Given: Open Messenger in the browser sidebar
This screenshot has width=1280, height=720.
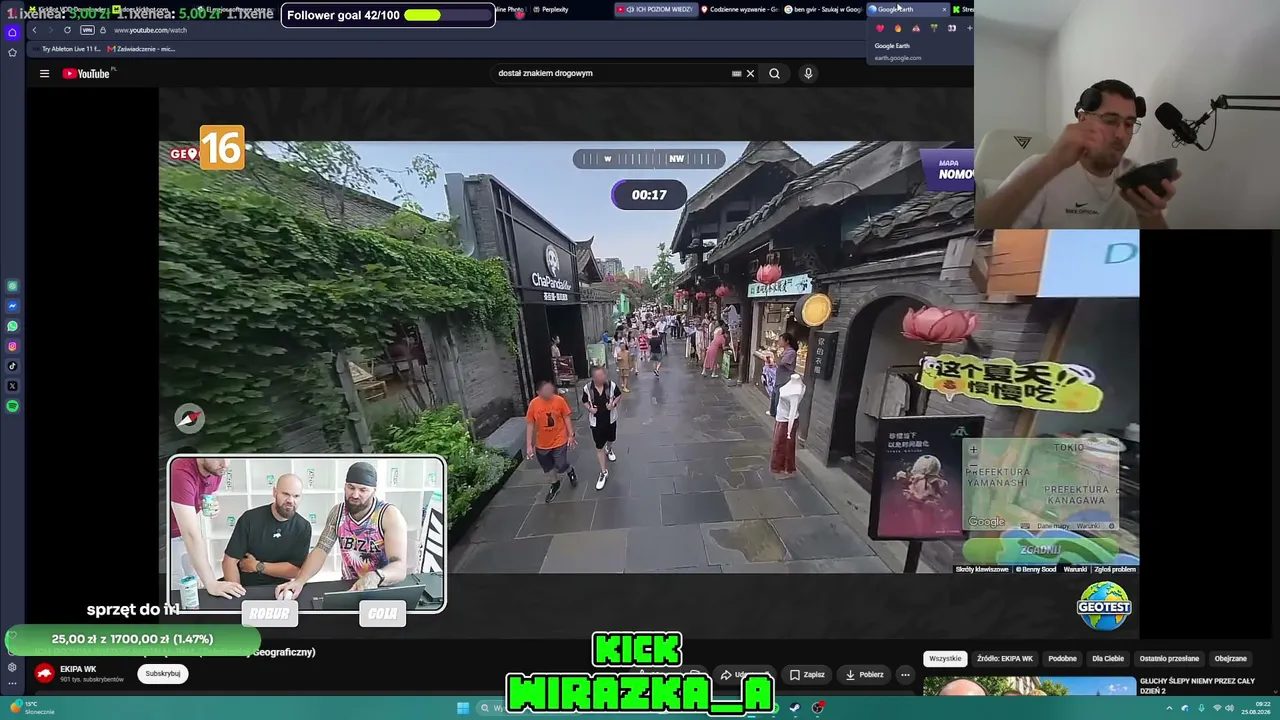Looking at the screenshot, I should [x=12, y=306].
